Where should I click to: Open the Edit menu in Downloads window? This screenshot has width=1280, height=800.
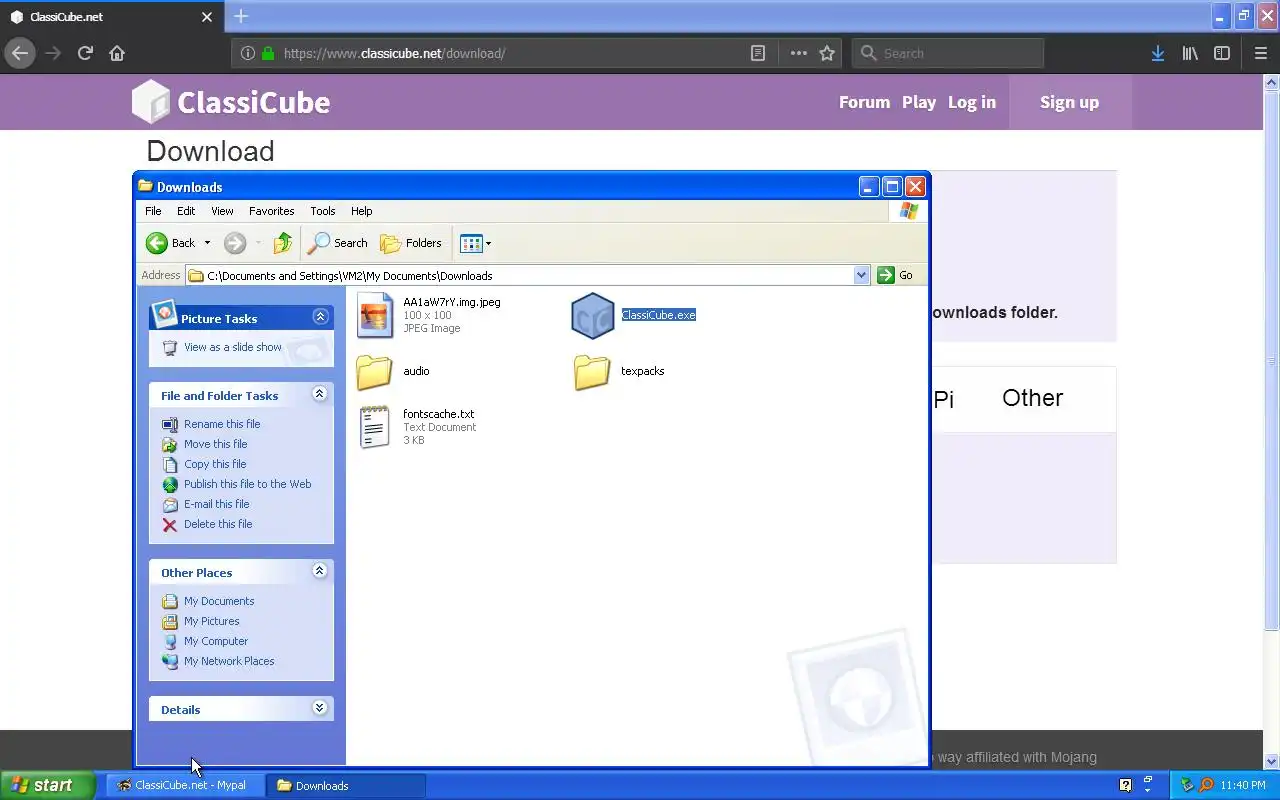[186, 211]
